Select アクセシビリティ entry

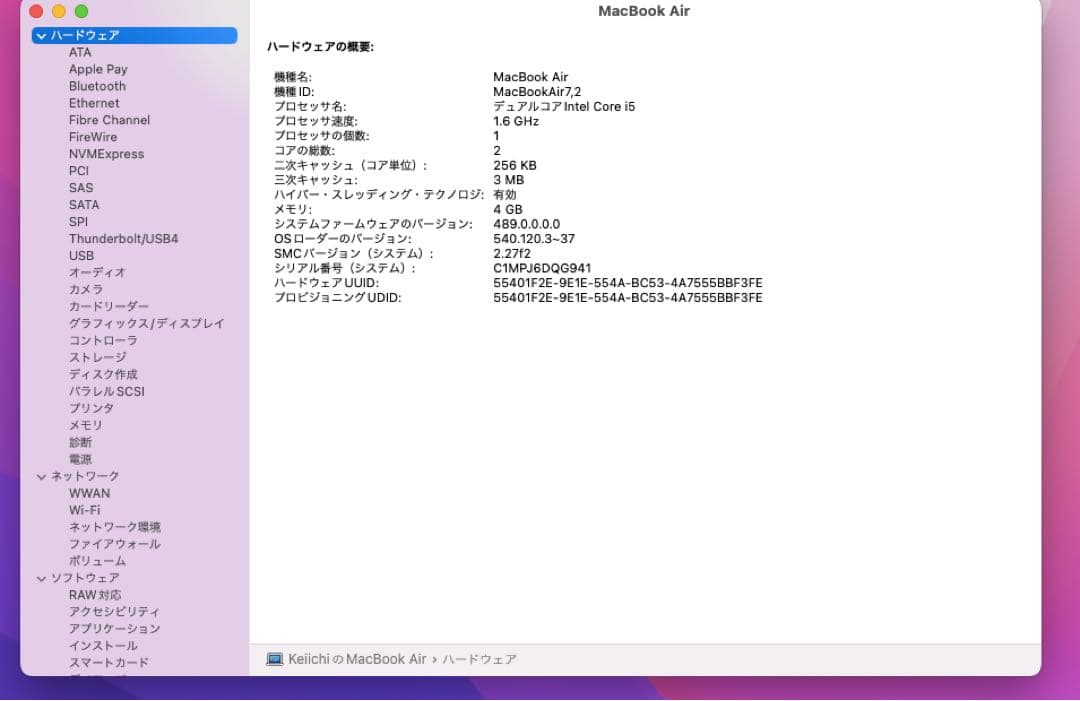pyautogui.click(x=114, y=611)
